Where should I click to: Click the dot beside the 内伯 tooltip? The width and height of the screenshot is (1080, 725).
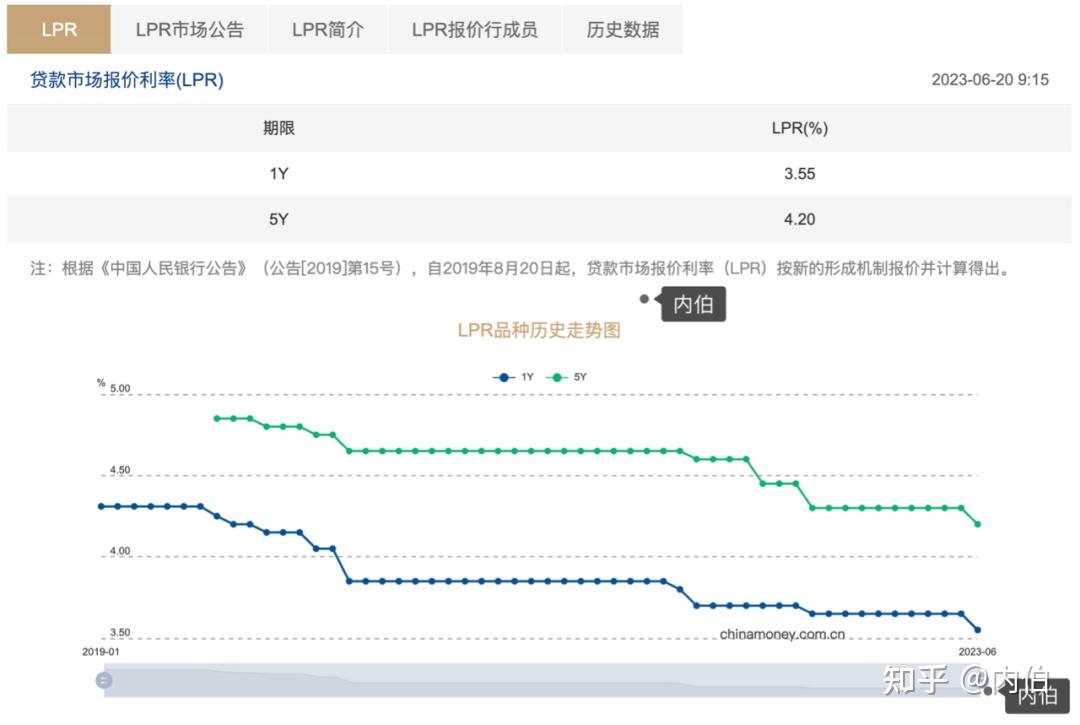(644, 298)
